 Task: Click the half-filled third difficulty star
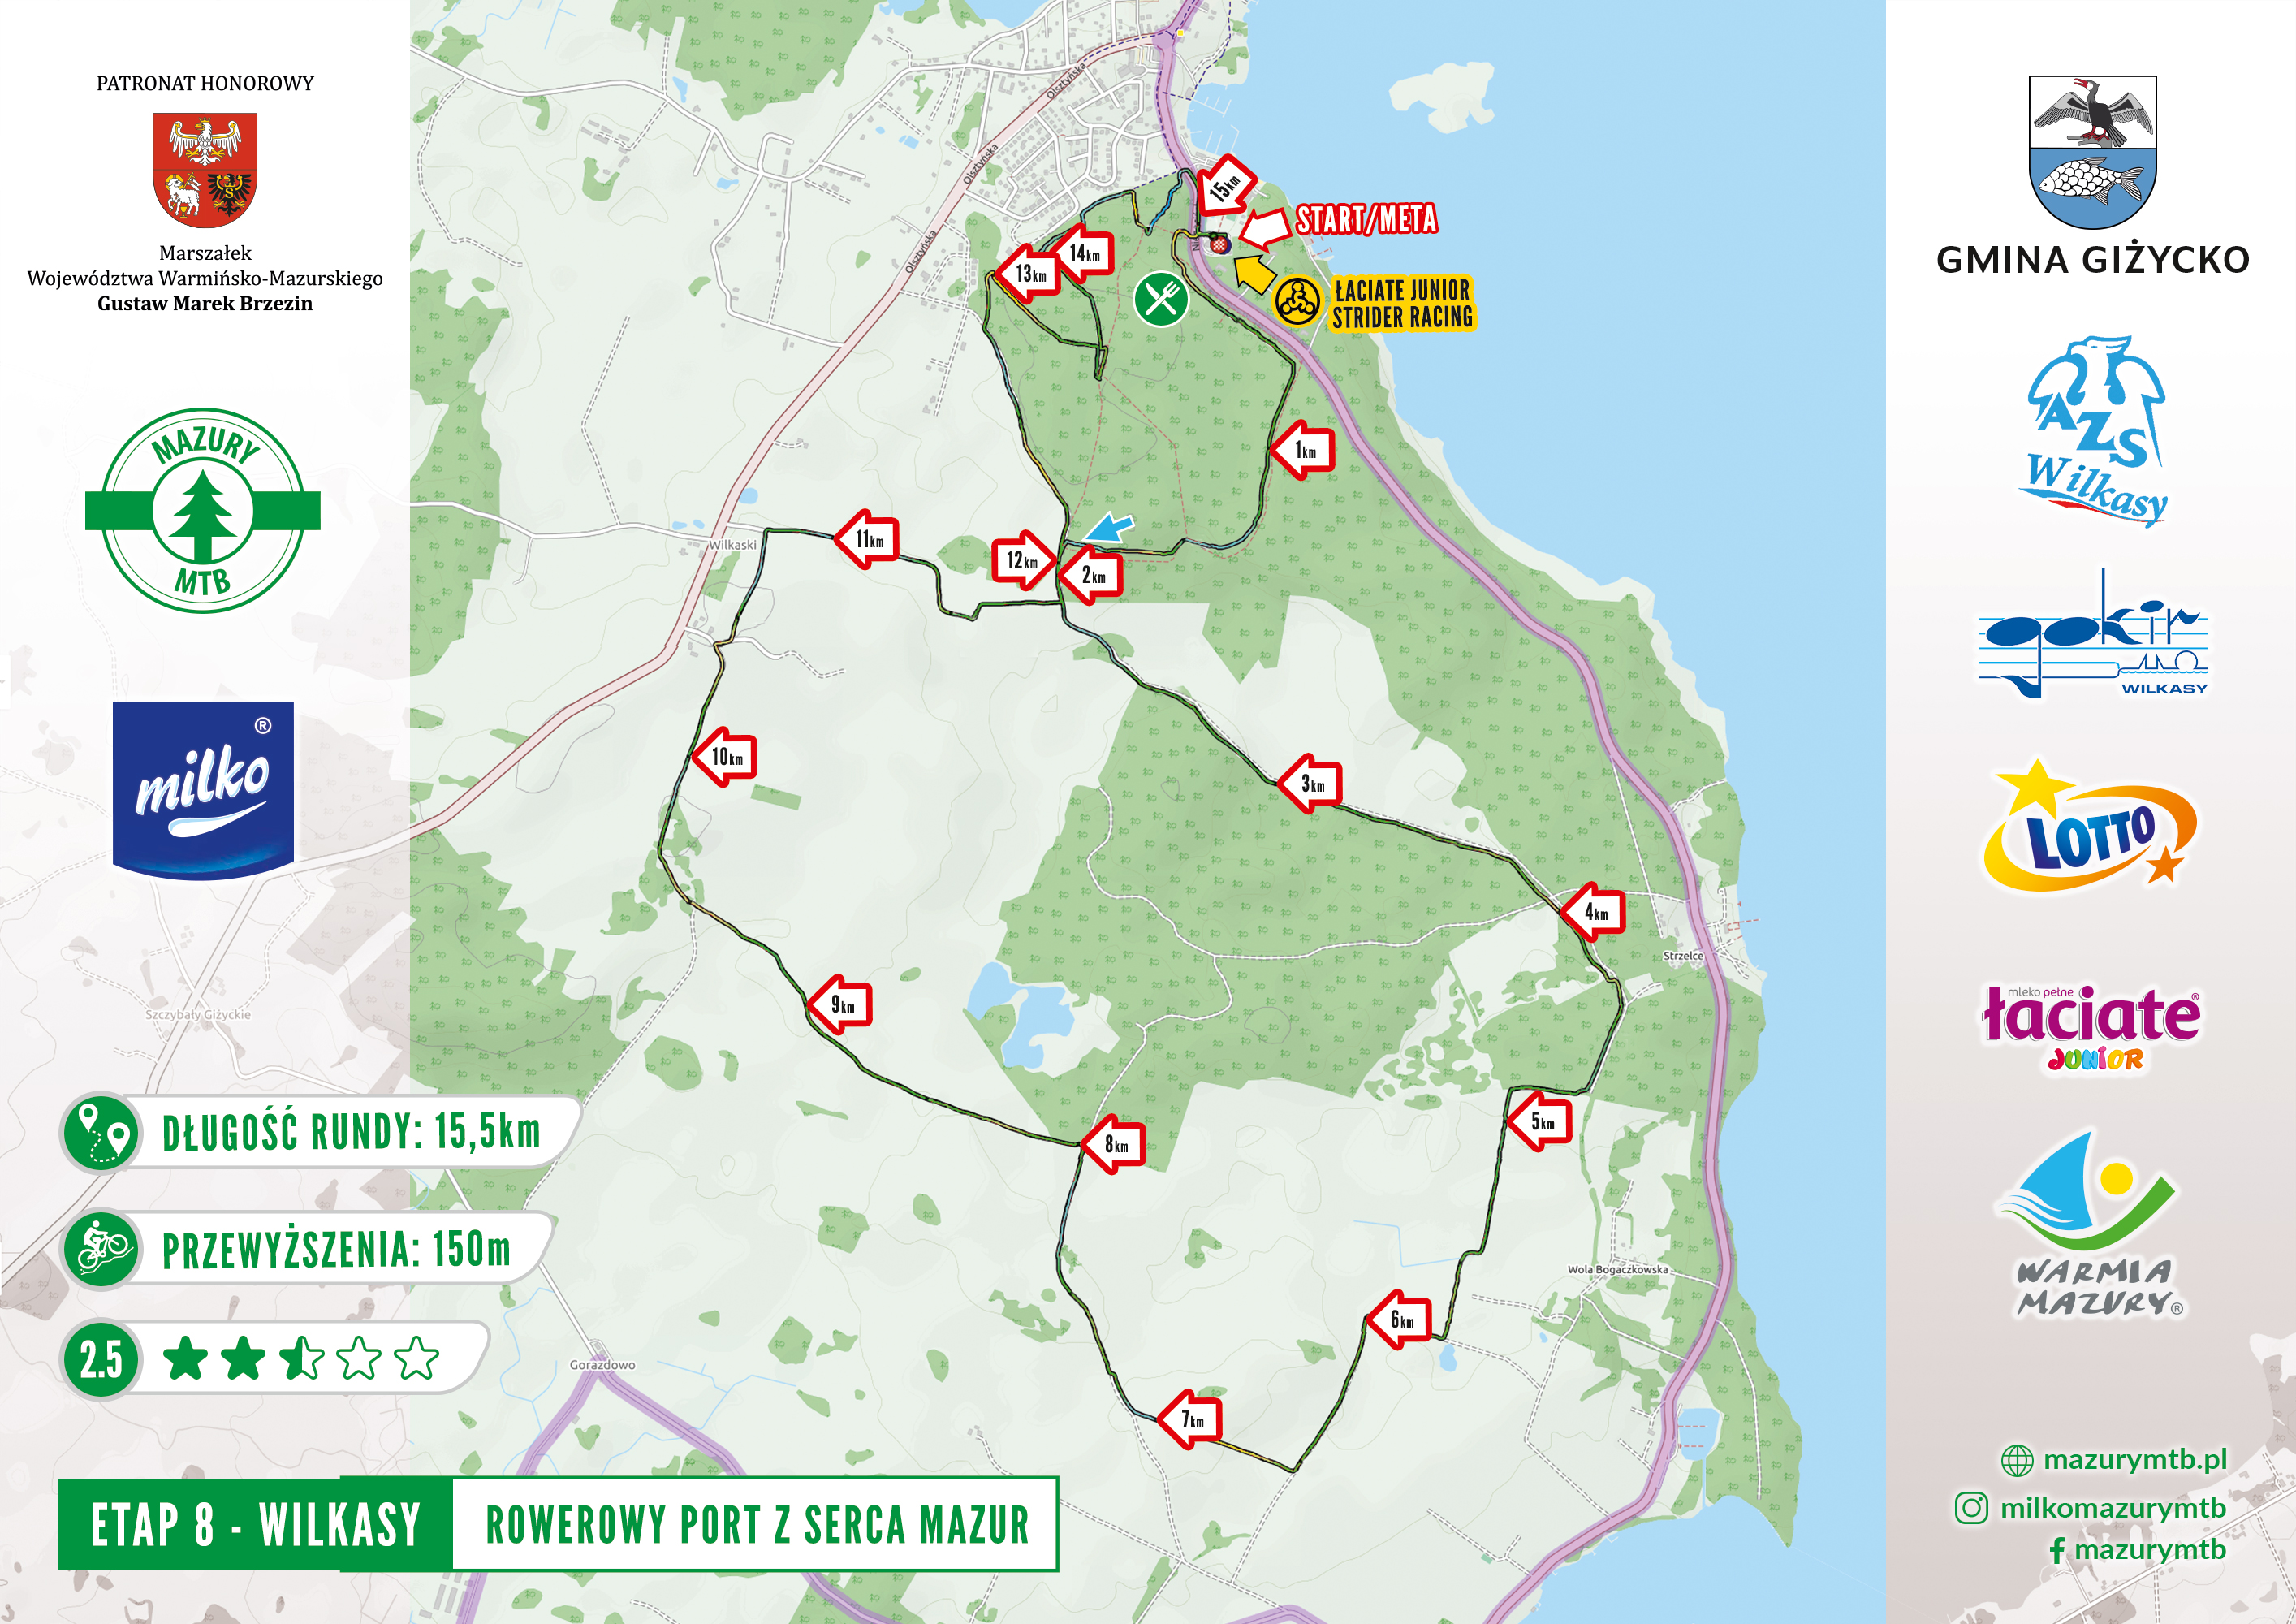tap(301, 1358)
